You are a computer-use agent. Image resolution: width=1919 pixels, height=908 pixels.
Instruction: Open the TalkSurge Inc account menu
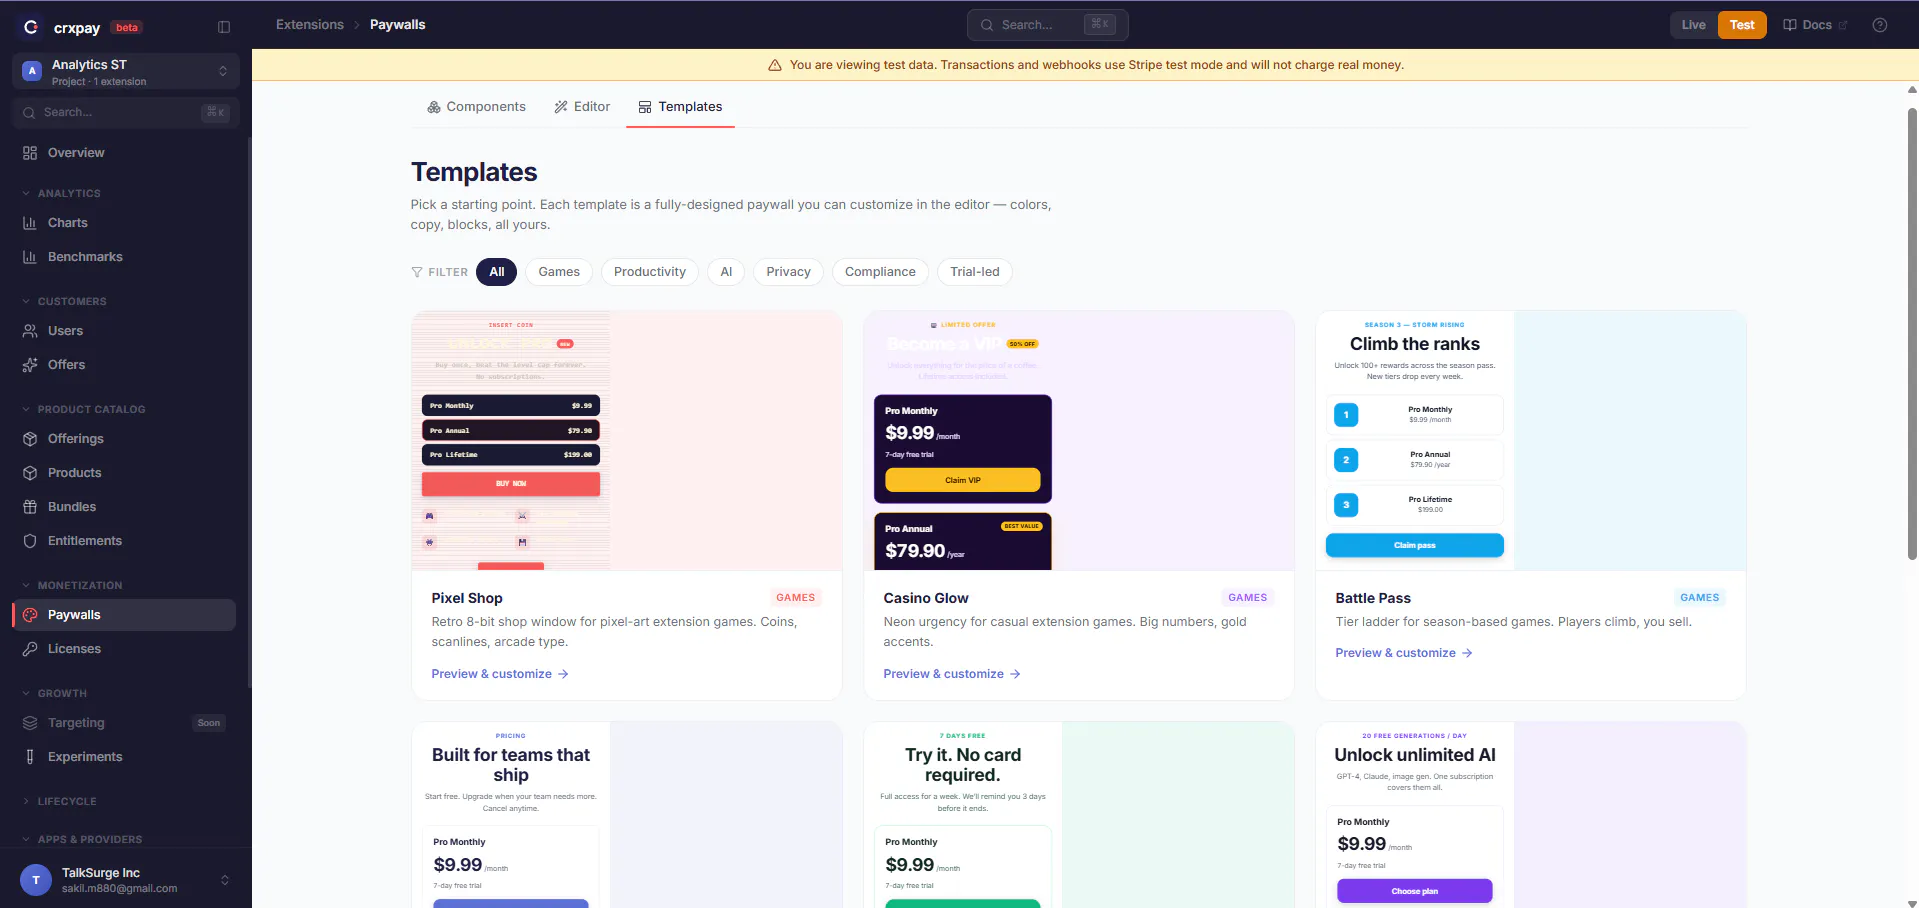coord(126,880)
